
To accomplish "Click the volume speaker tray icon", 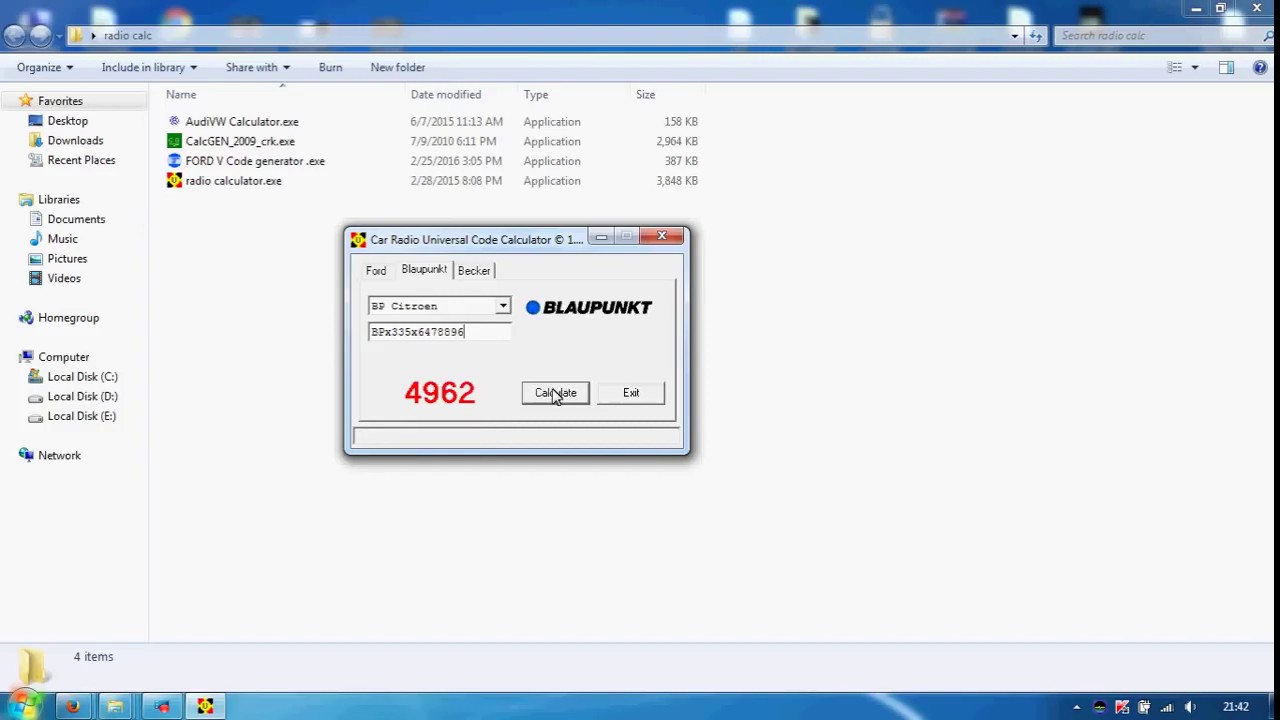I will click(x=1190, y=707).
